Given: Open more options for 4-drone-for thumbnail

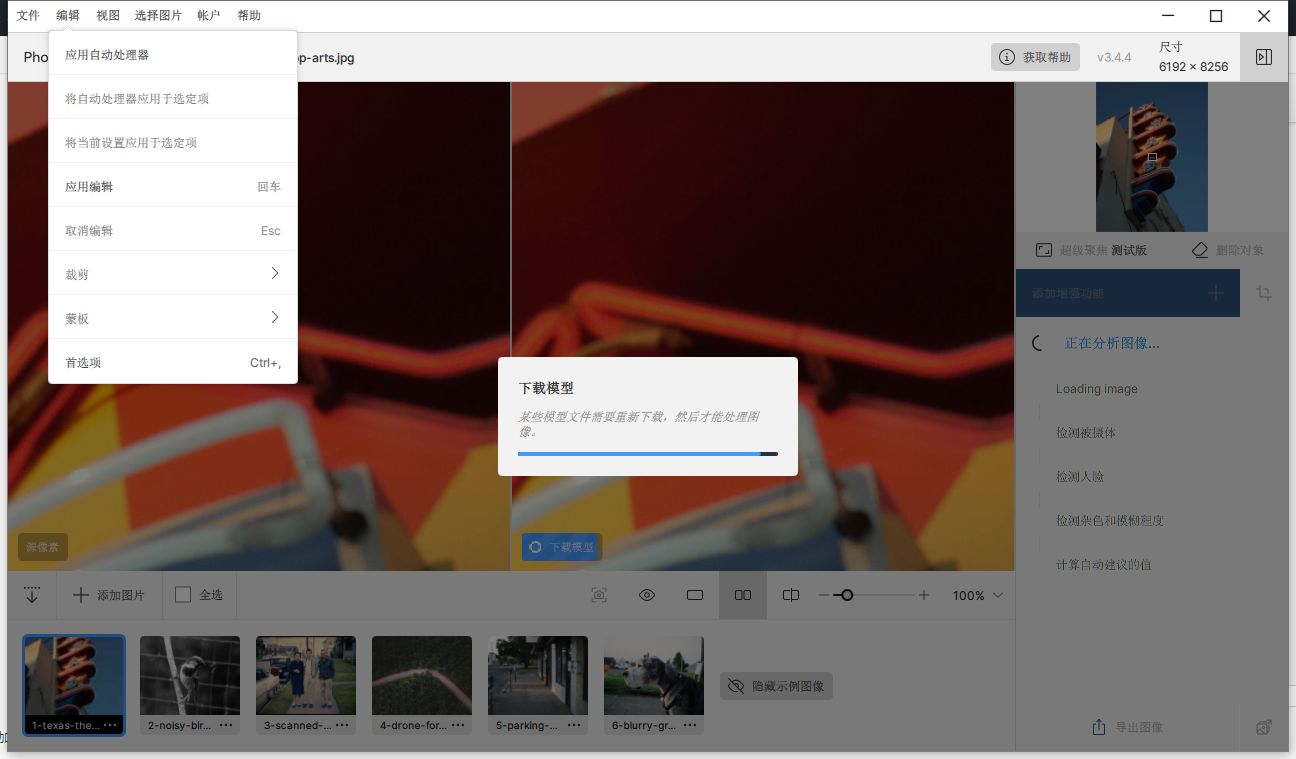Looking at the screenshot, I should point(458,725).
